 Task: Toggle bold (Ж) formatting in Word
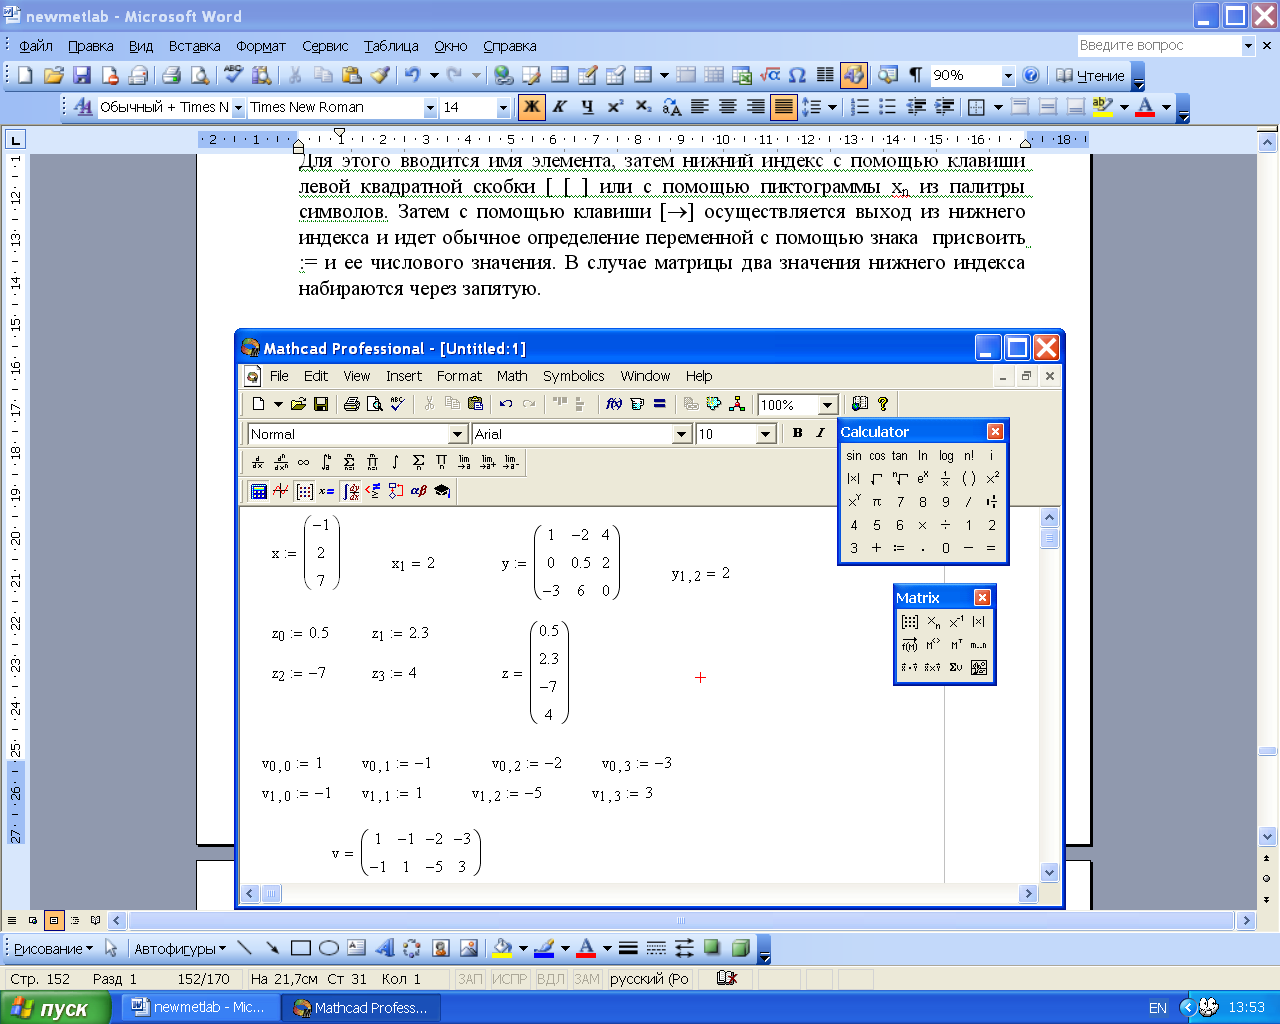point(531,107)
